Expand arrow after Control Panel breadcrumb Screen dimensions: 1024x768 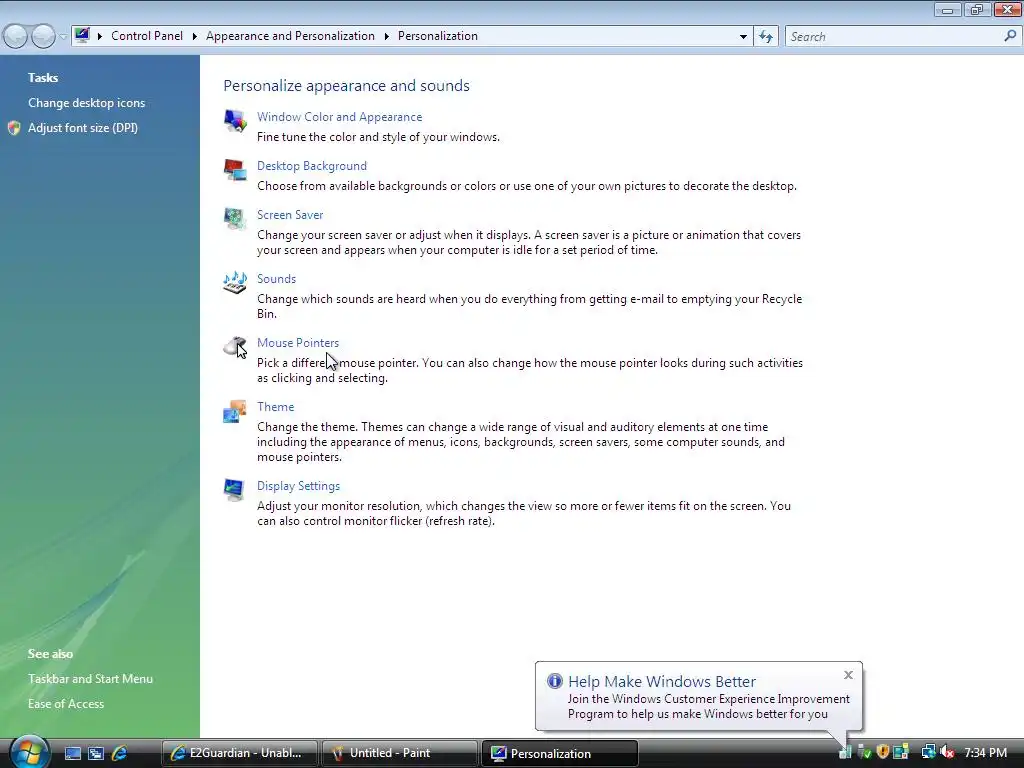point(195,36)
